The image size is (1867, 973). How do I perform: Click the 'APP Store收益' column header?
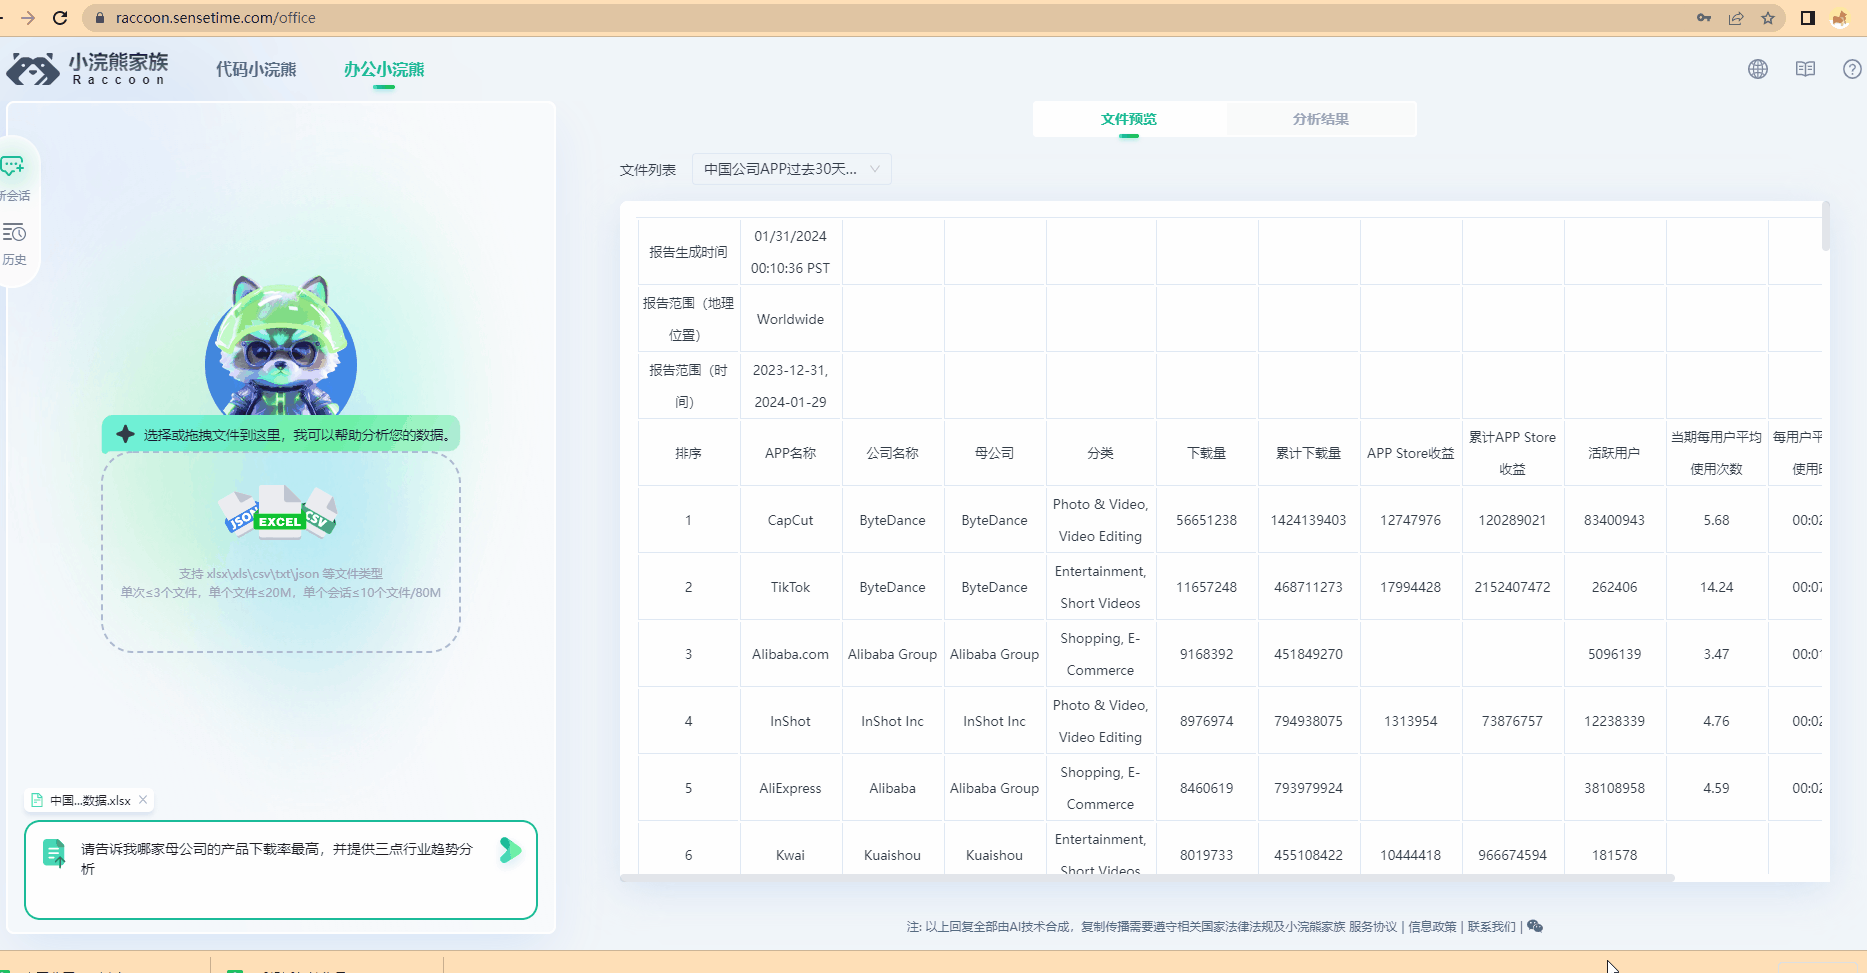(x=1410, y=453)
